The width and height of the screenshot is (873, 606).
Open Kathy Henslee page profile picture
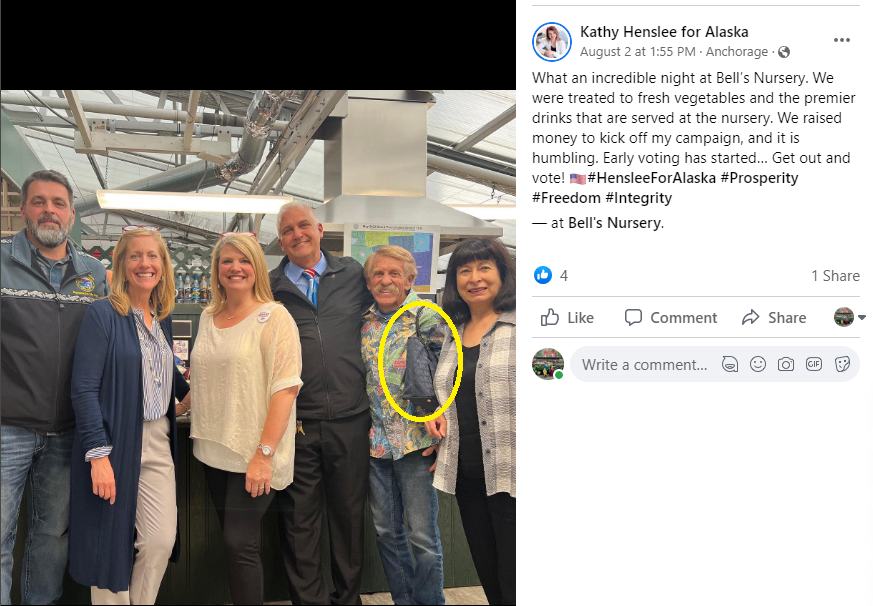point(552,42)
